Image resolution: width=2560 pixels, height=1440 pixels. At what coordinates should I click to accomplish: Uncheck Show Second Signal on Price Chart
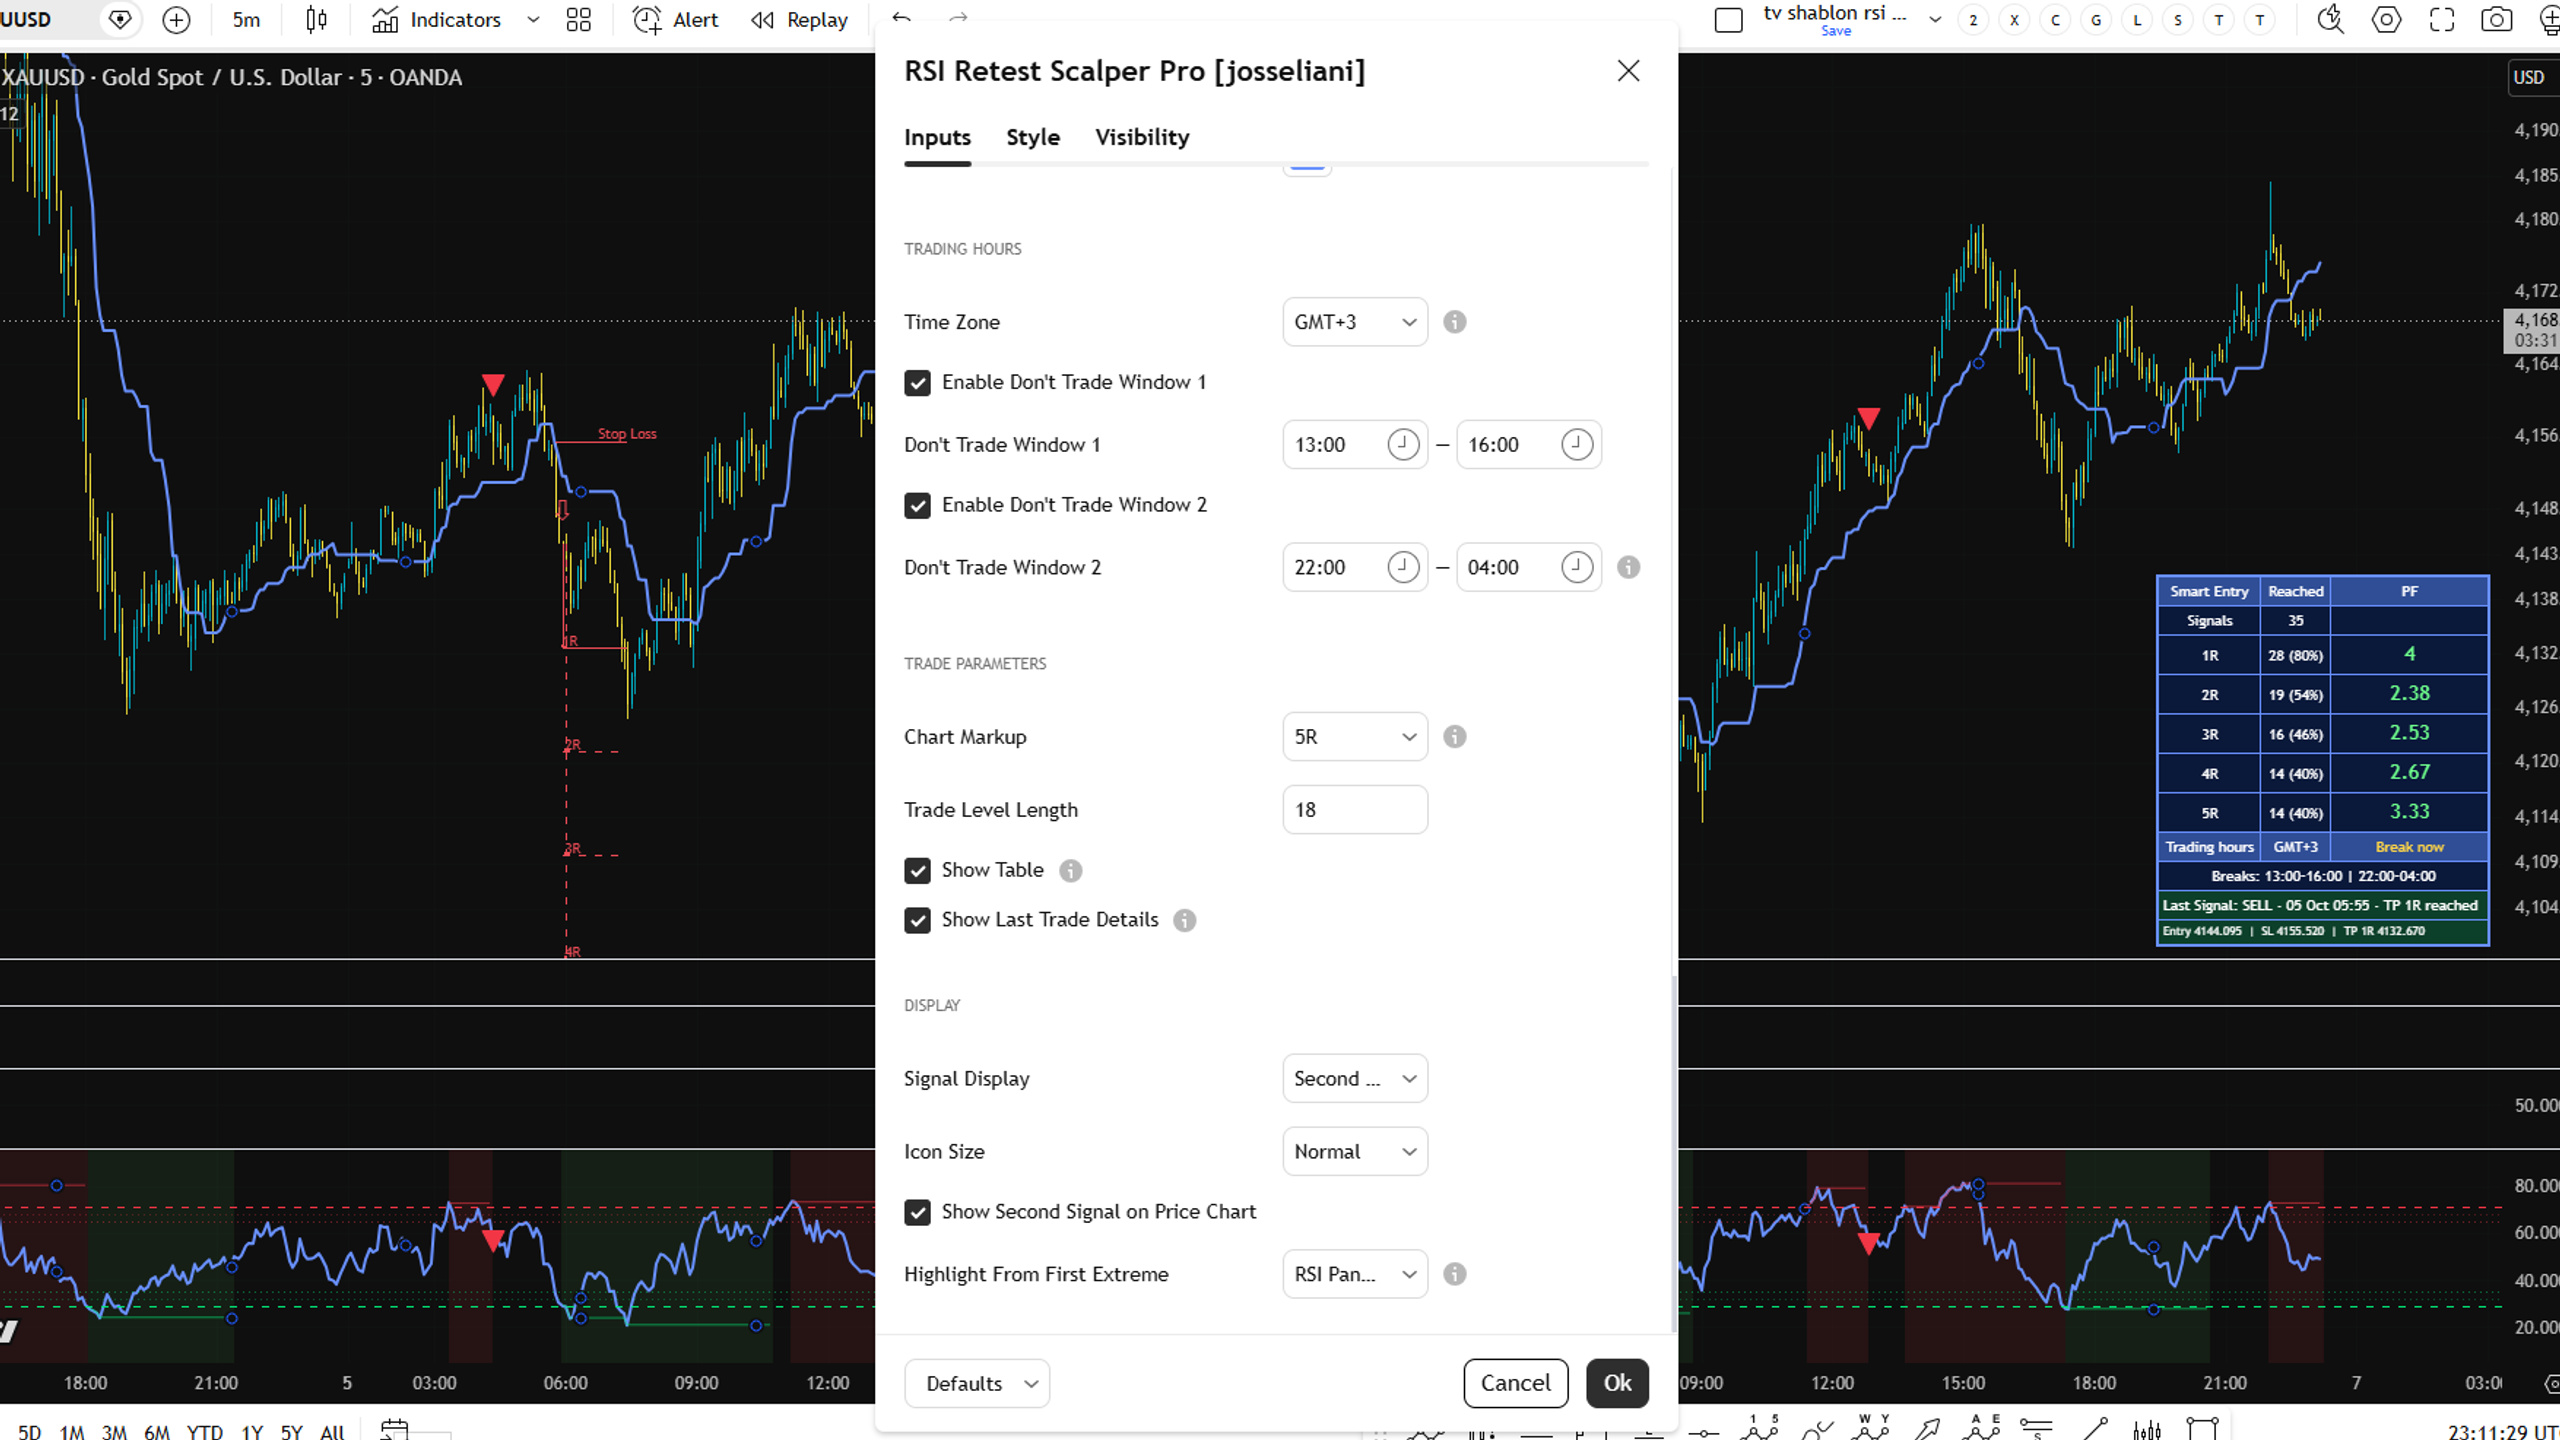[917, 1213]
